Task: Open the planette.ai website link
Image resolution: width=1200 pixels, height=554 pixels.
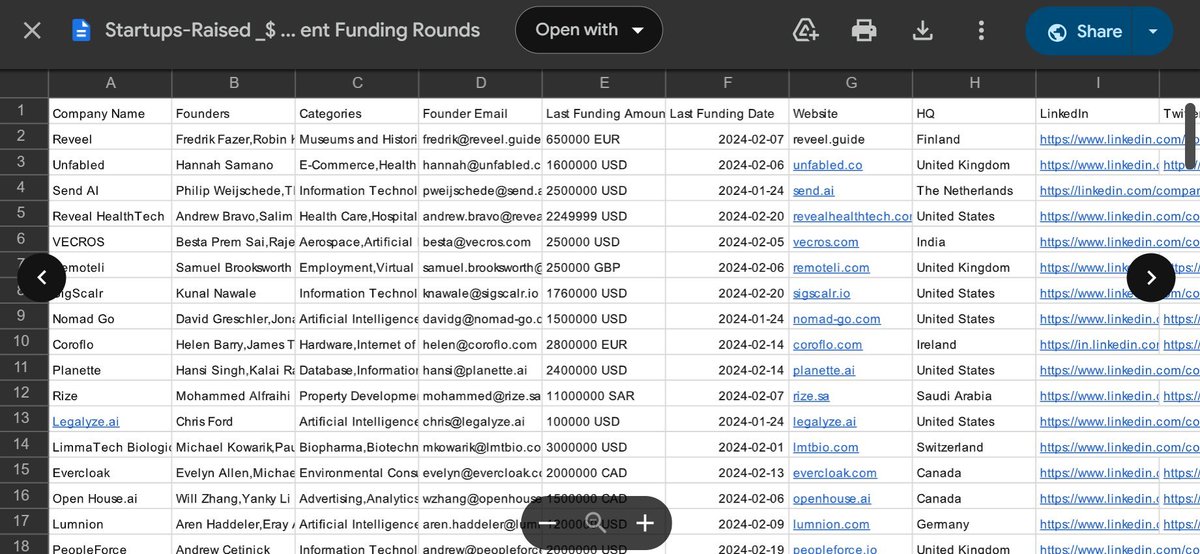Action: tap(824, 370)
